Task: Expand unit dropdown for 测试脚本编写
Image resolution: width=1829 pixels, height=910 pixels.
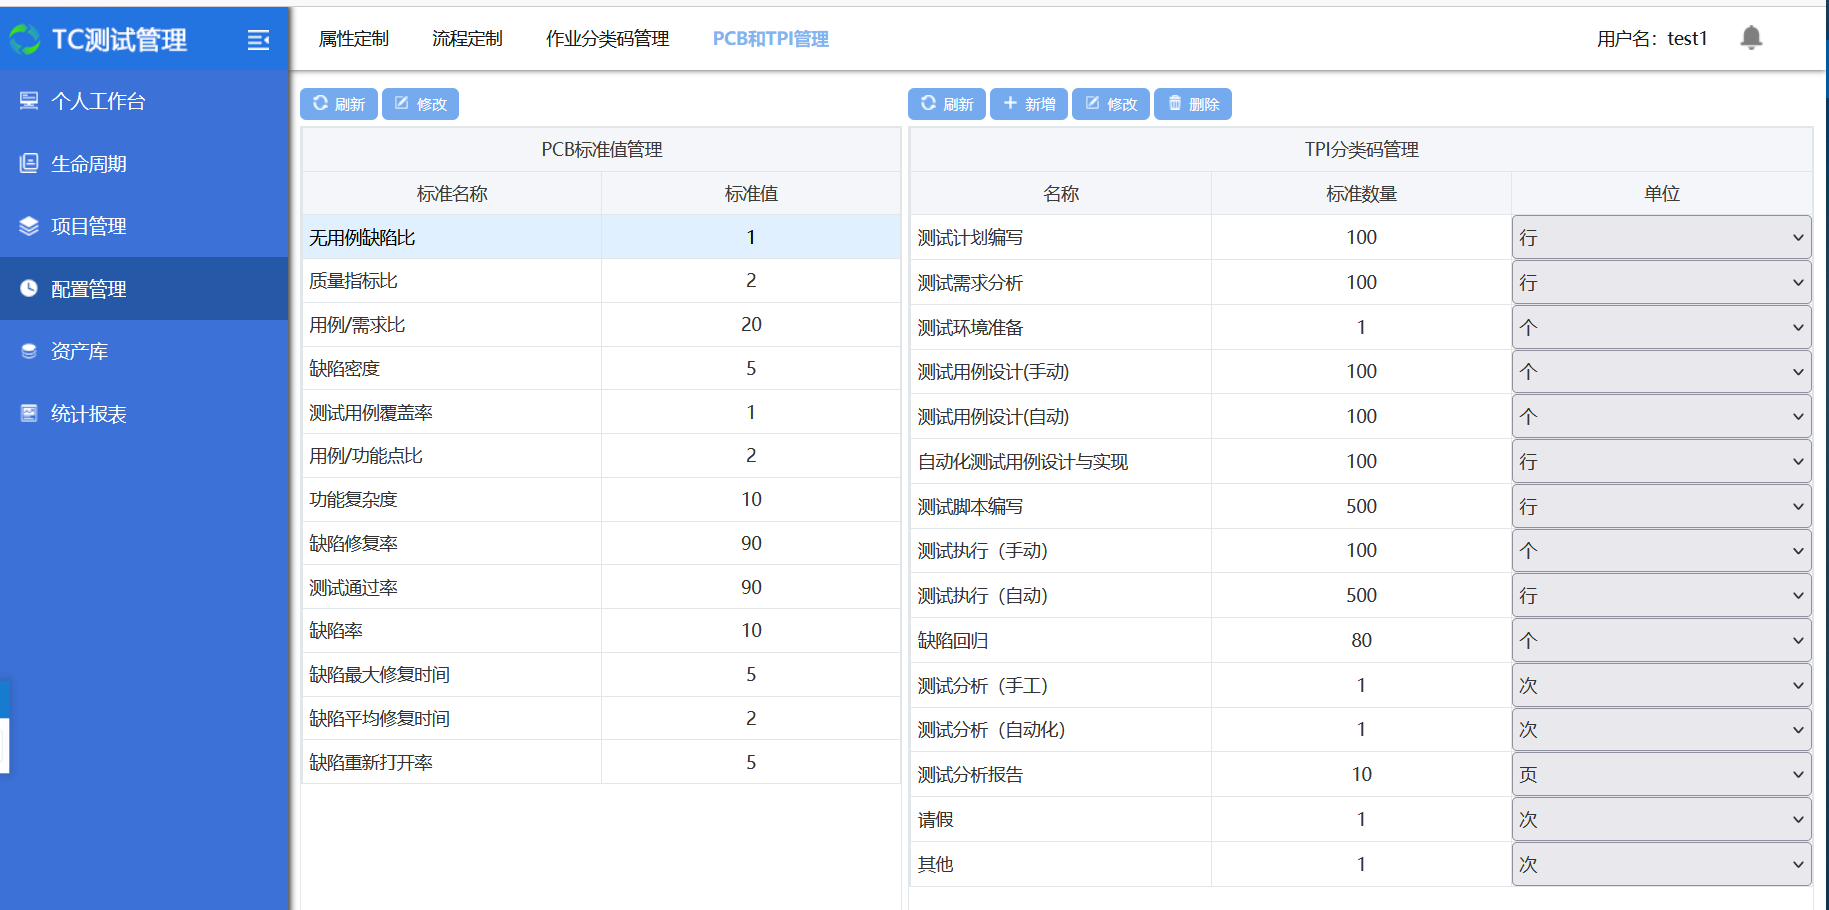Action: 1660,507
